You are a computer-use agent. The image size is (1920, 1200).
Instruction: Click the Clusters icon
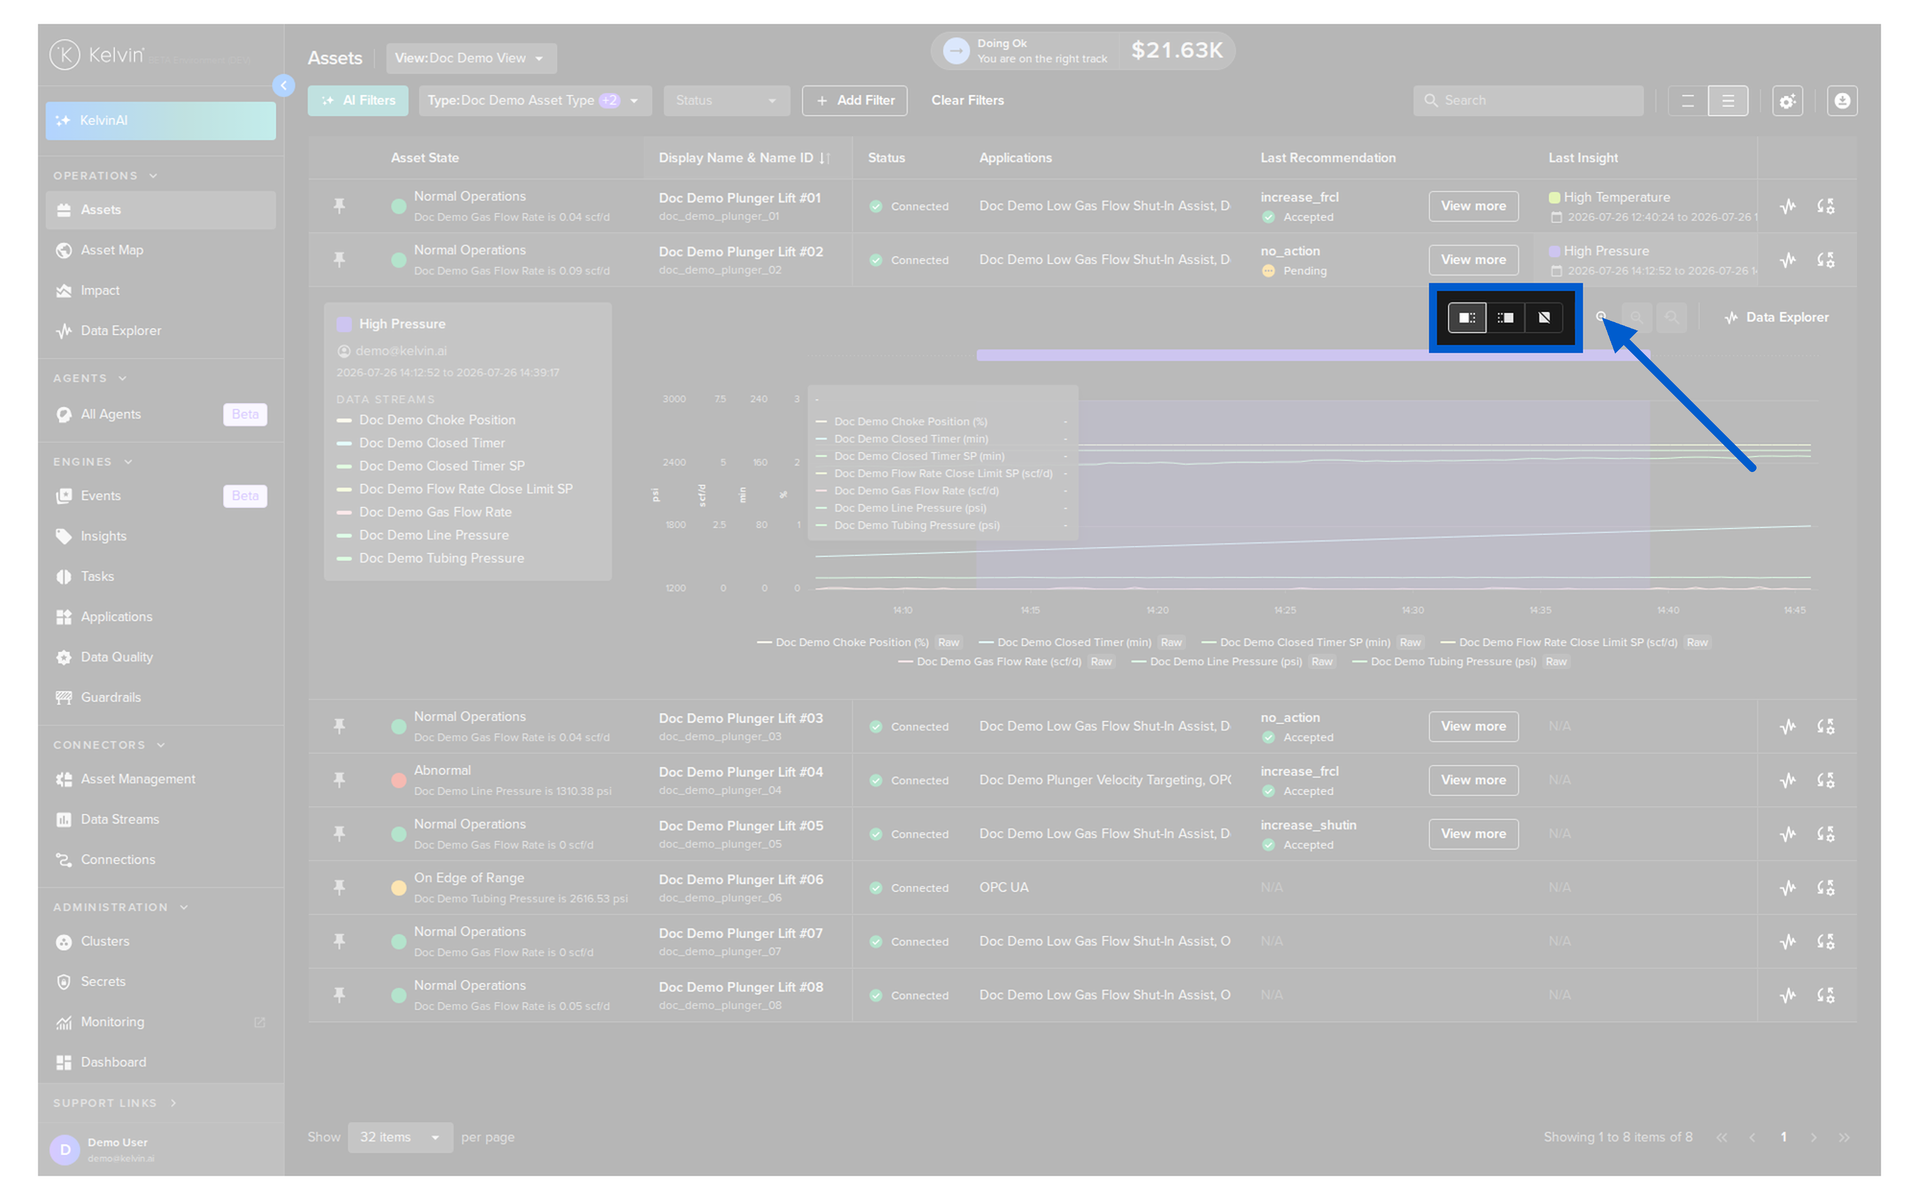pyautogui.click(x=64, y=941)
